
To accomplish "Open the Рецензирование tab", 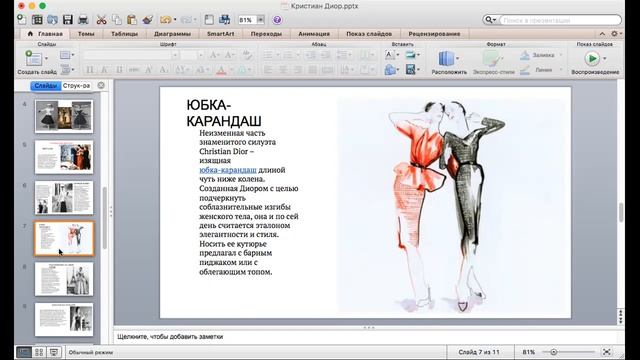I will [434, 34].
